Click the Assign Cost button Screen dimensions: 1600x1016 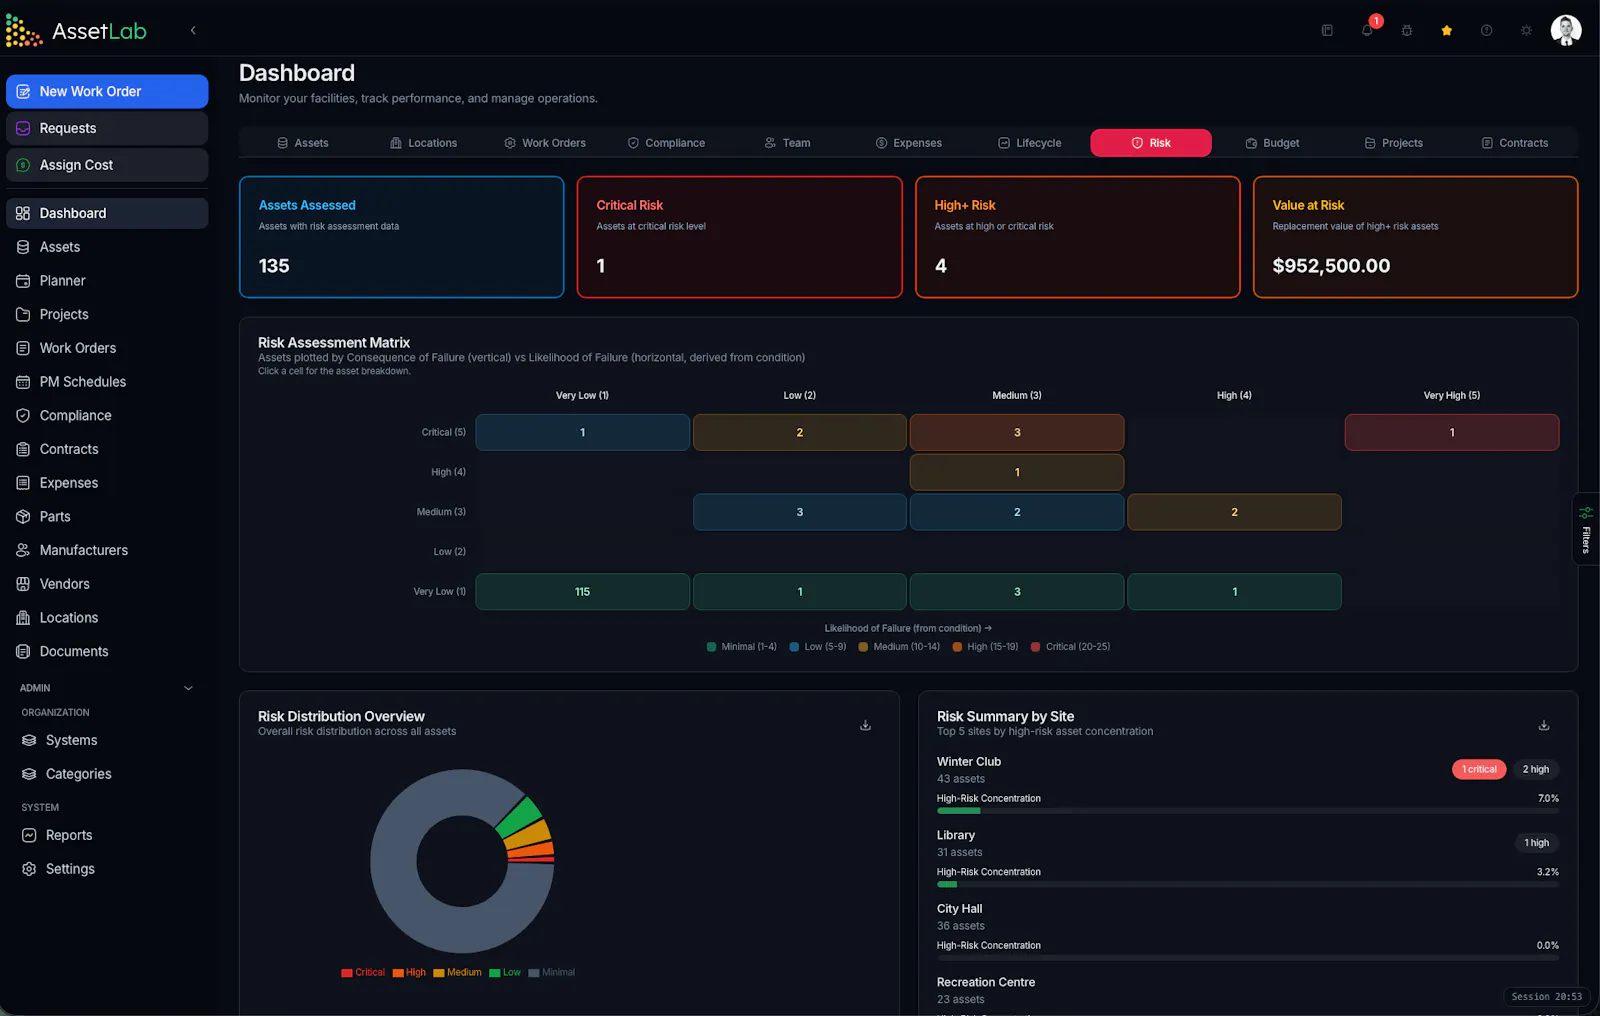[x=107, y=165]
